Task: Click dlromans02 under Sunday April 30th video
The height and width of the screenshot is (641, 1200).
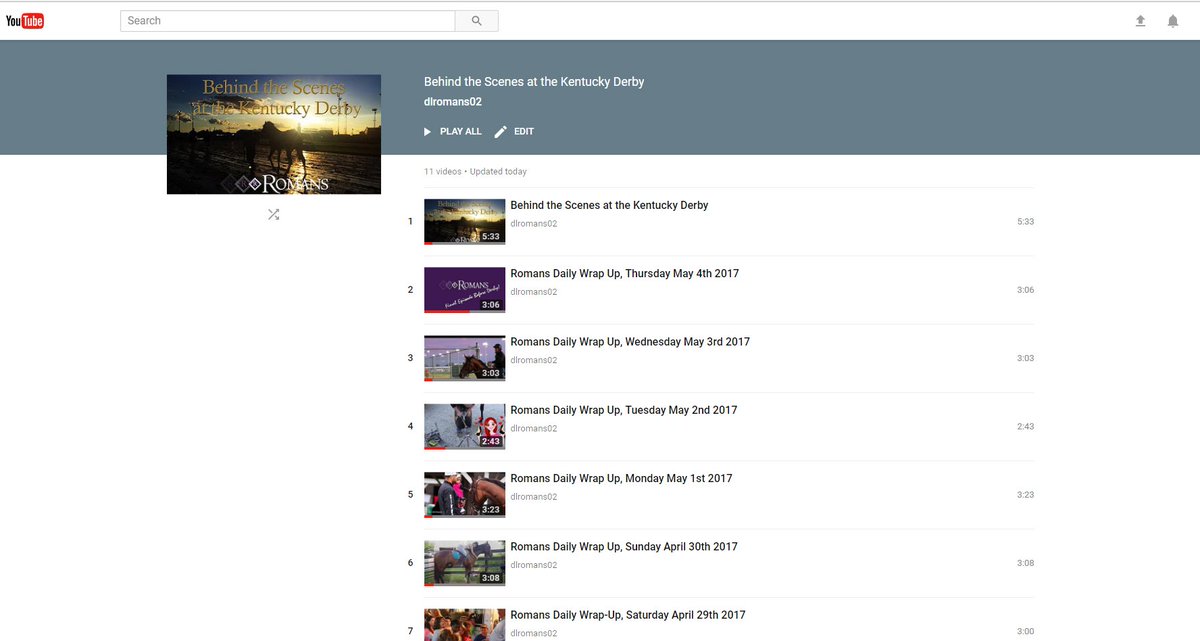Action: [534, 565]
